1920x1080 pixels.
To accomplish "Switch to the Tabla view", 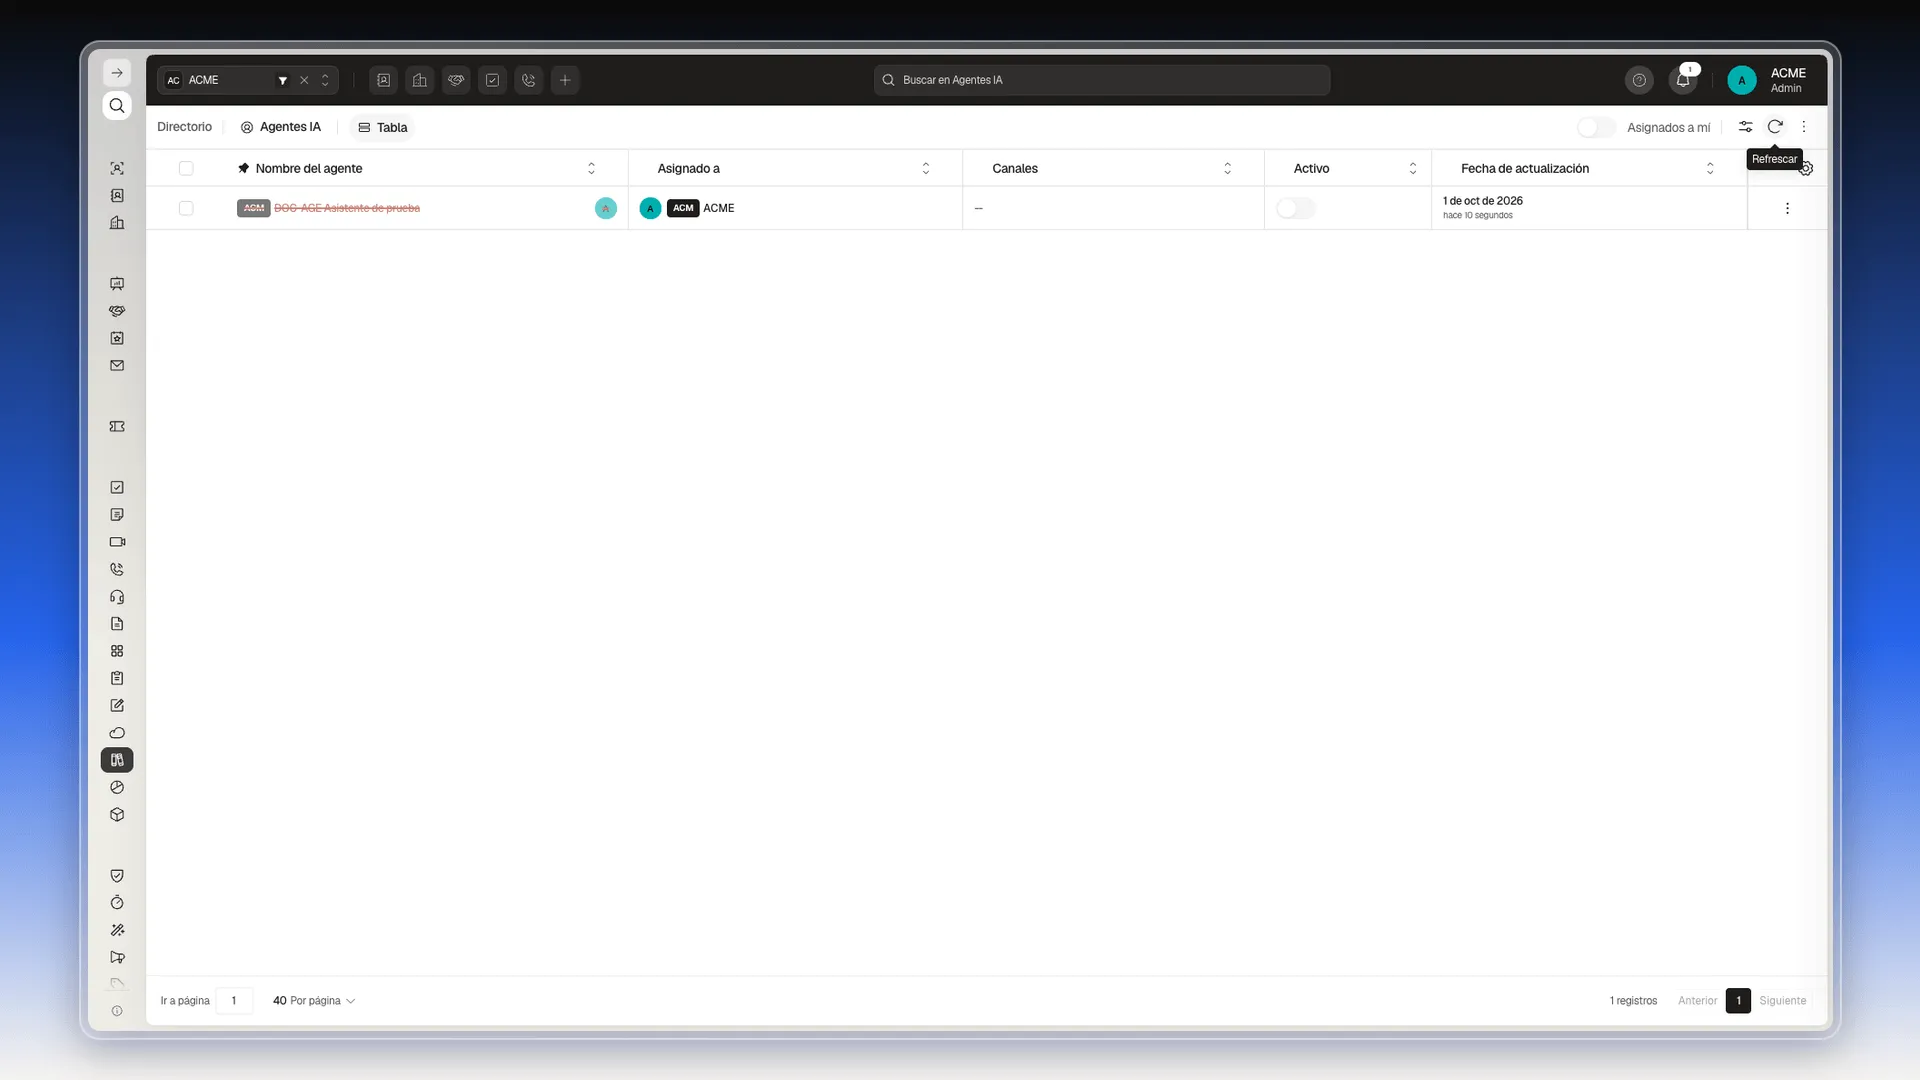I will [383, 127].
